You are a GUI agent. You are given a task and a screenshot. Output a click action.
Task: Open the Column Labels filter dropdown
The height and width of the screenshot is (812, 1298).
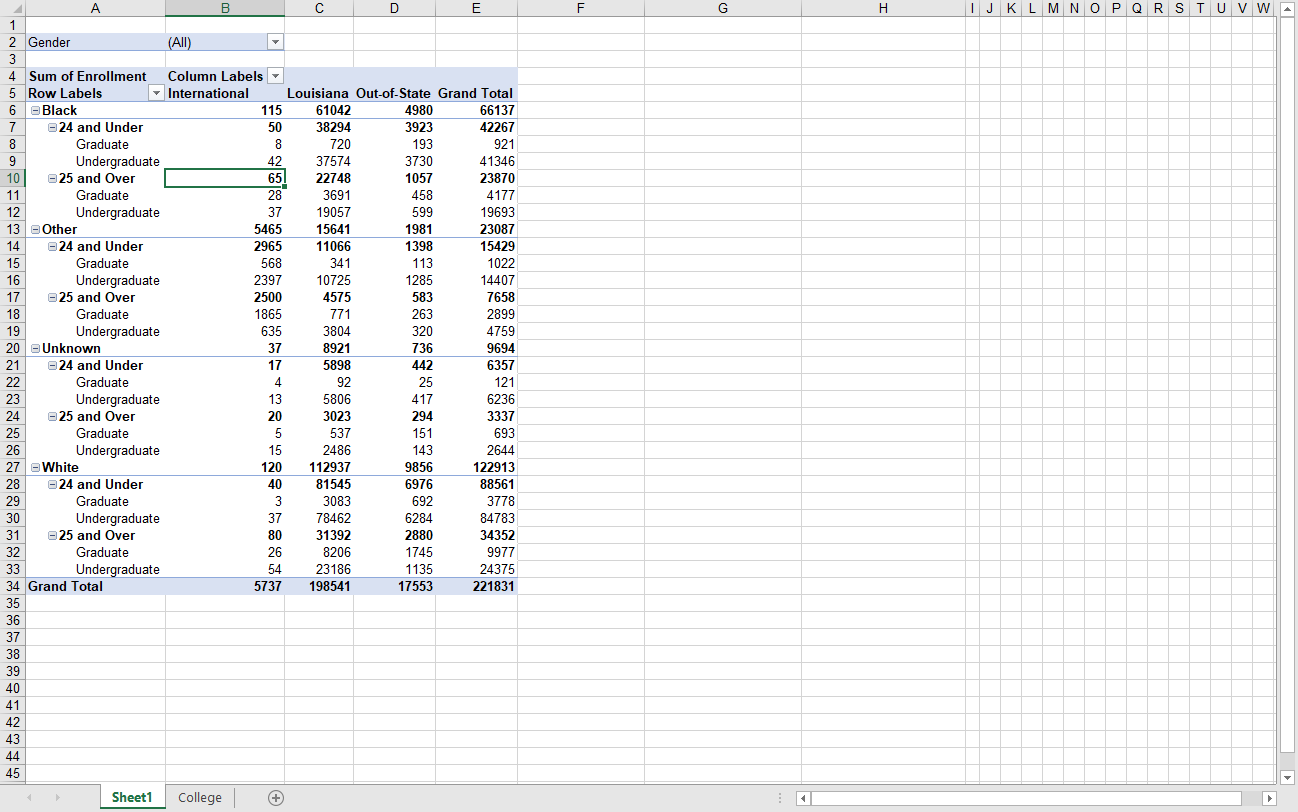274,76
